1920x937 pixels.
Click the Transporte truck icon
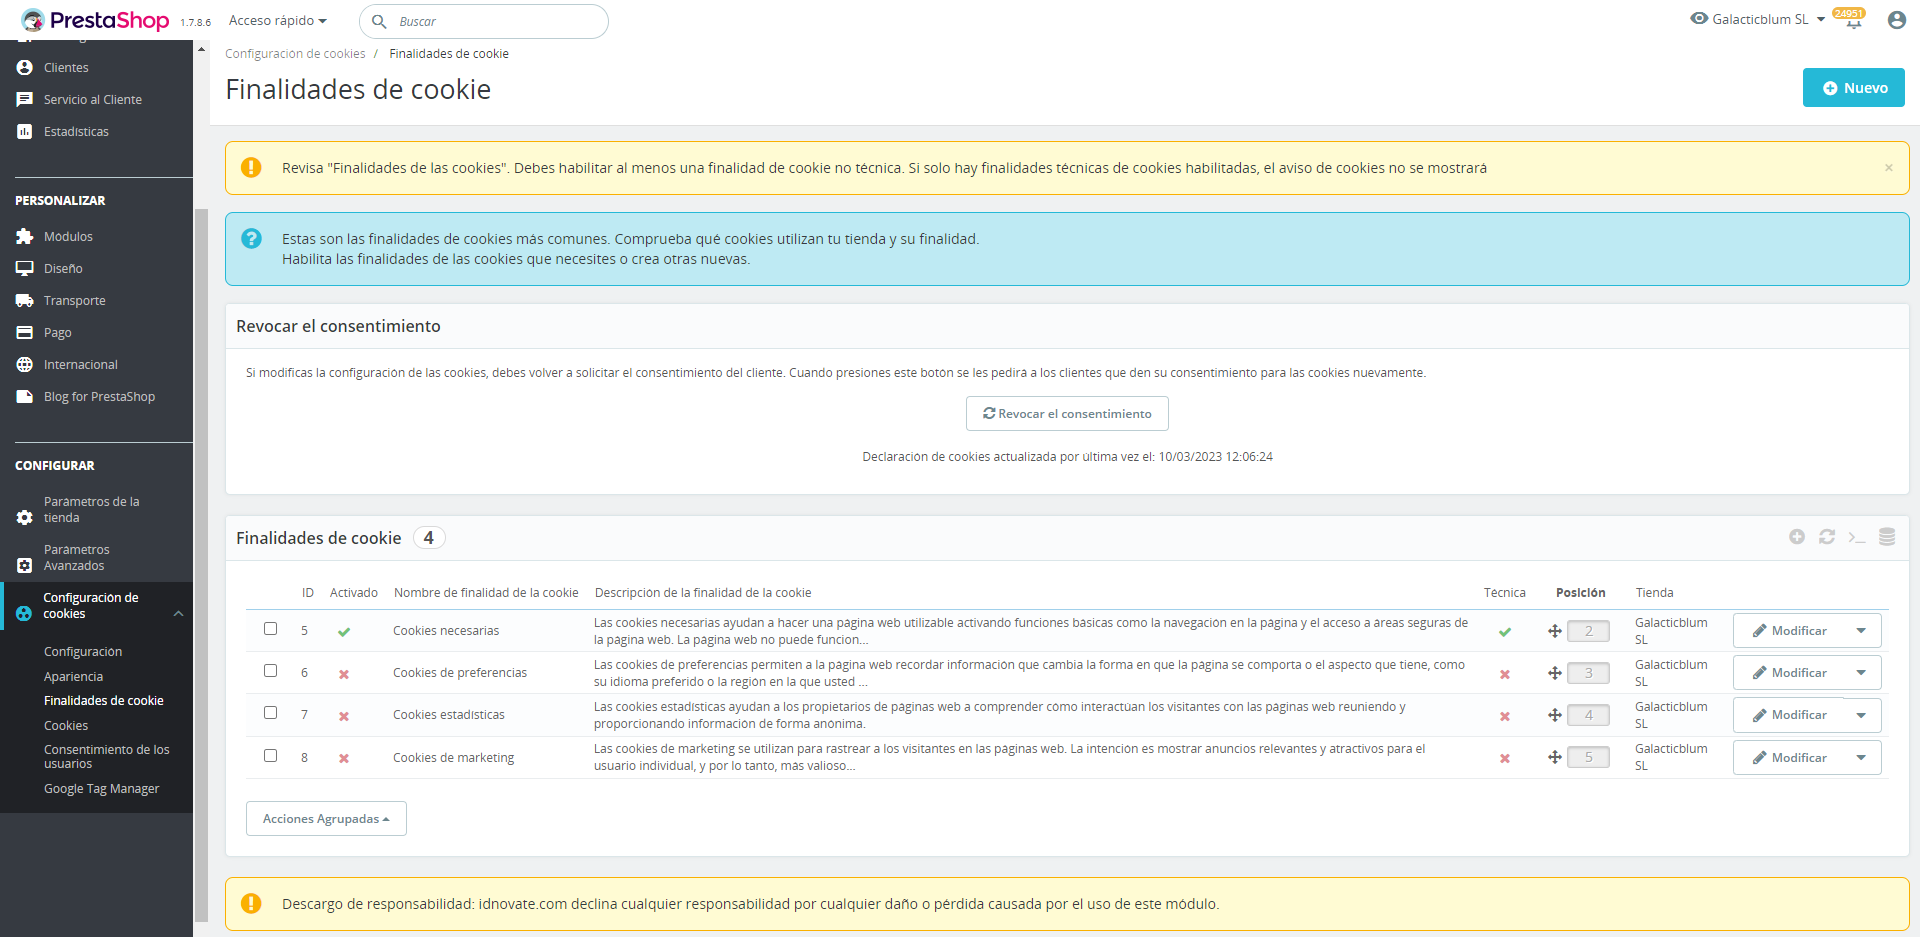pyautogui.click(x=25, y=301)
